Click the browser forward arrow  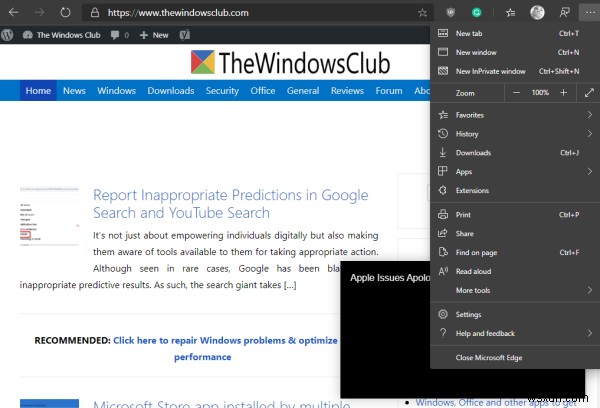point(39,13)
